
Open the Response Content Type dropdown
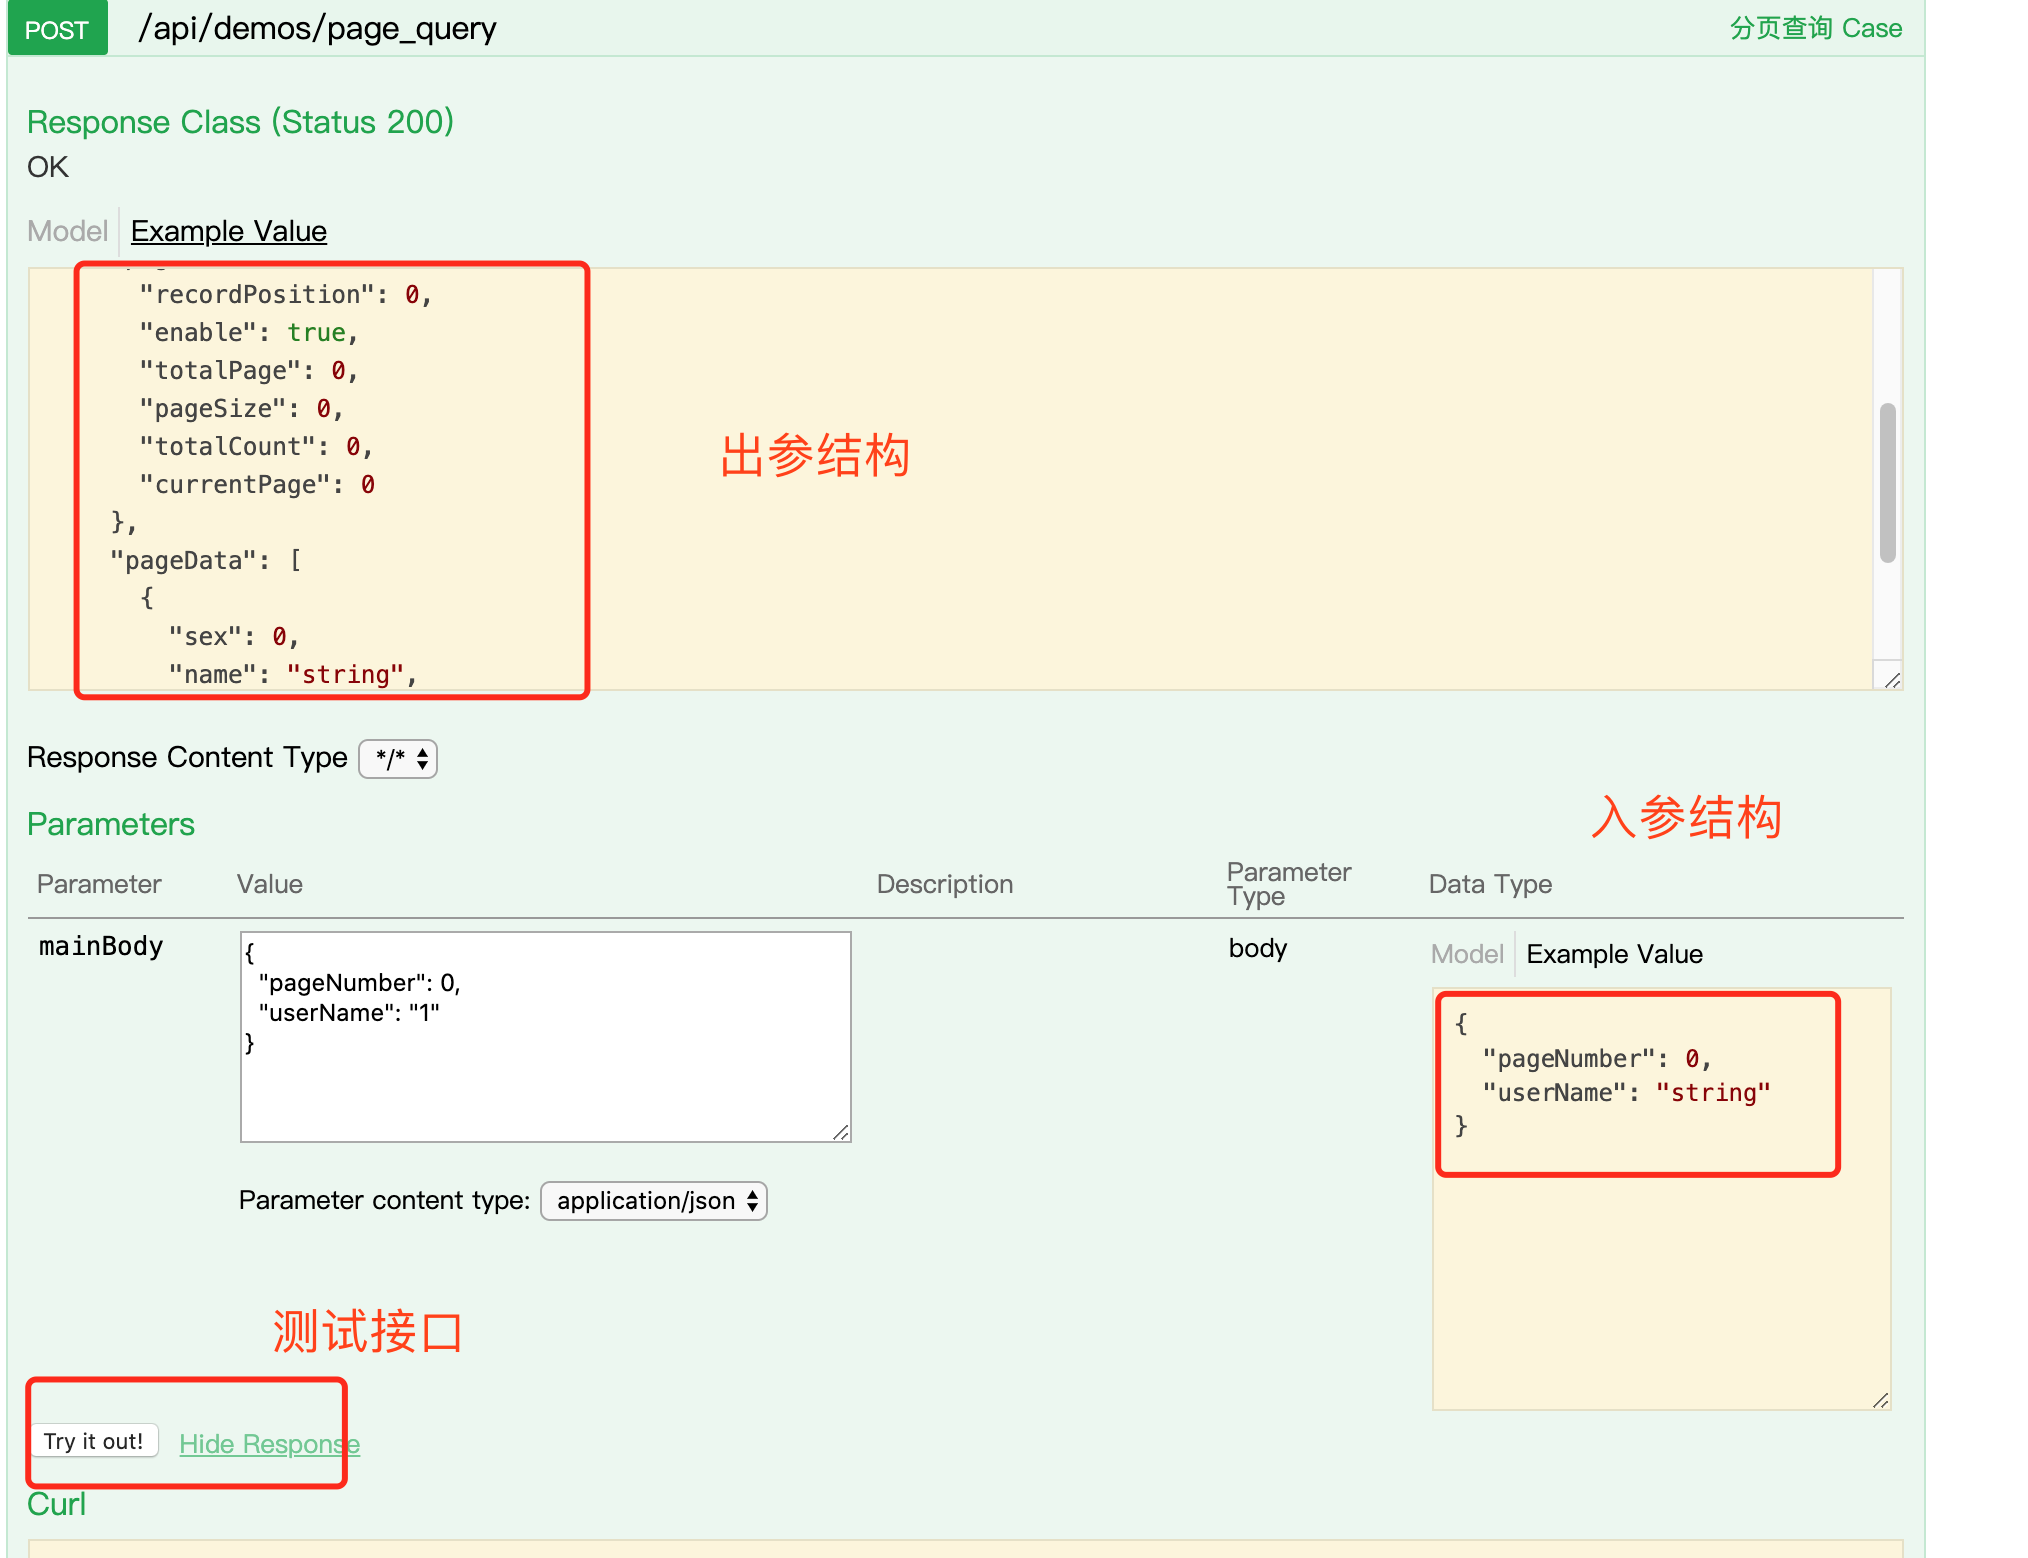click(x=398, y=759)
